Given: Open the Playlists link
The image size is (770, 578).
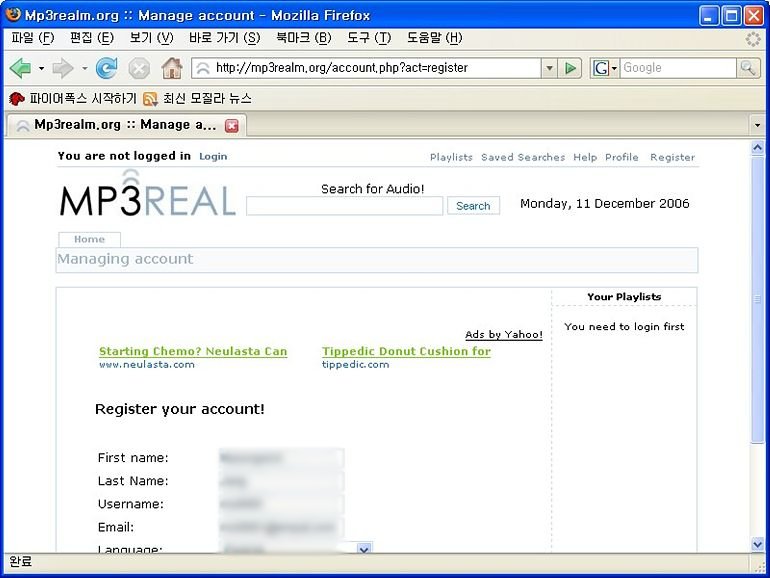Looking at the screenshot, I should pos(451,157).
